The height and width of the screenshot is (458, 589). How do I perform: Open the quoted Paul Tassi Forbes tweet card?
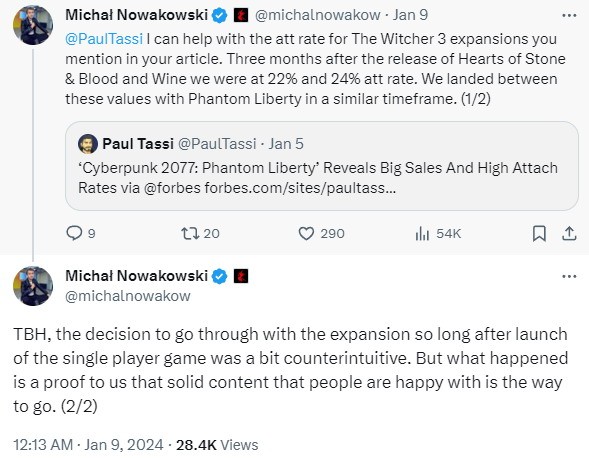click(x=322, y=166)
